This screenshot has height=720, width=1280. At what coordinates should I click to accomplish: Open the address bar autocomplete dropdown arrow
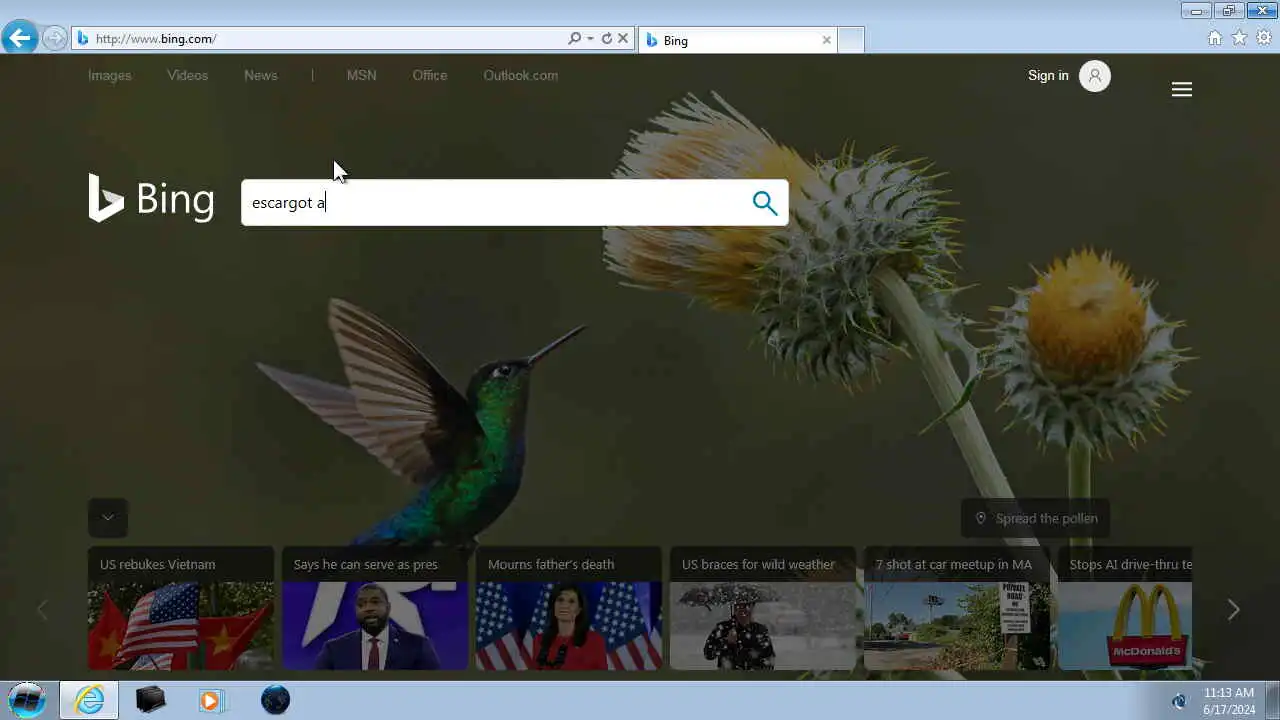pyautogui.click(x=590, y=39)
